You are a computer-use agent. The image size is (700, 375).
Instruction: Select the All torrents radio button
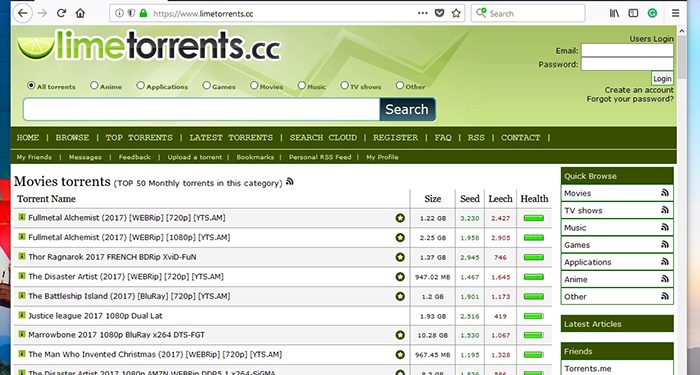pos(31,85)
